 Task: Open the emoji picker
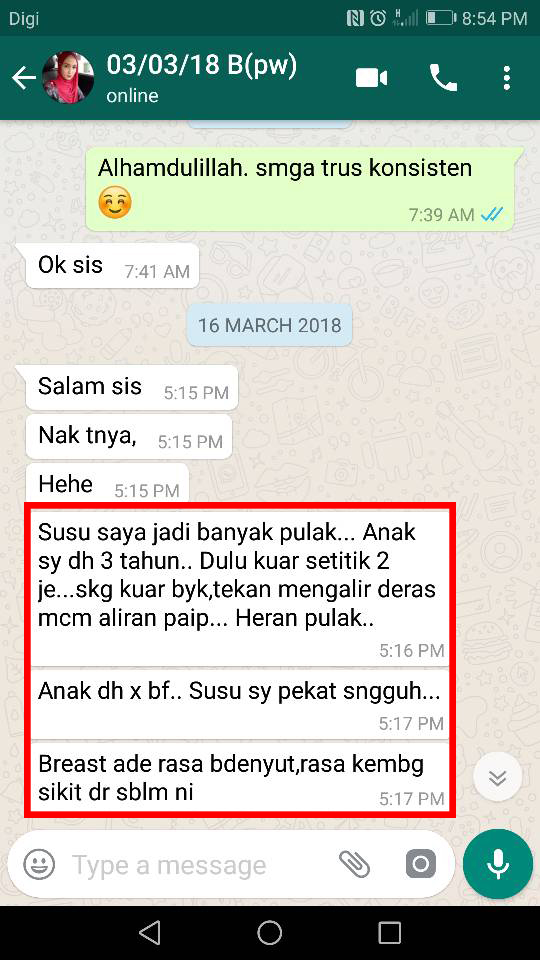39,864
